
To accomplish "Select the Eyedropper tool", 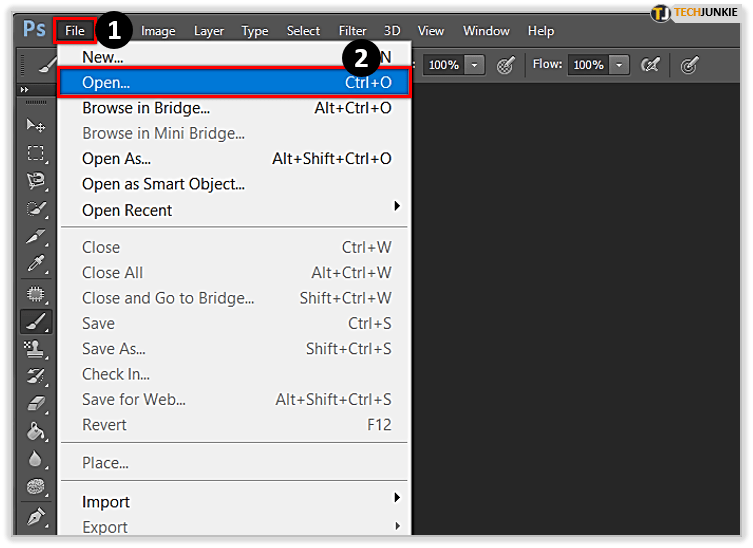I will [36, 265].
